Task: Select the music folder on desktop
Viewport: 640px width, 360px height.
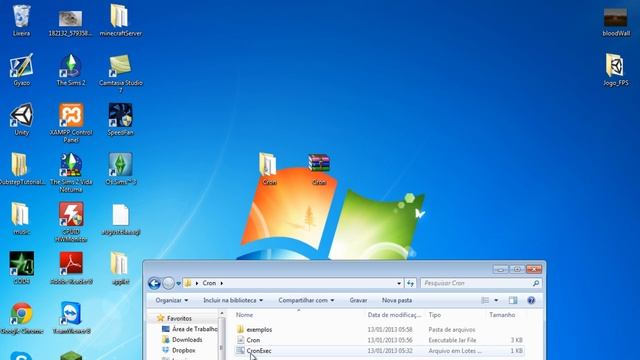Action: 21,219
